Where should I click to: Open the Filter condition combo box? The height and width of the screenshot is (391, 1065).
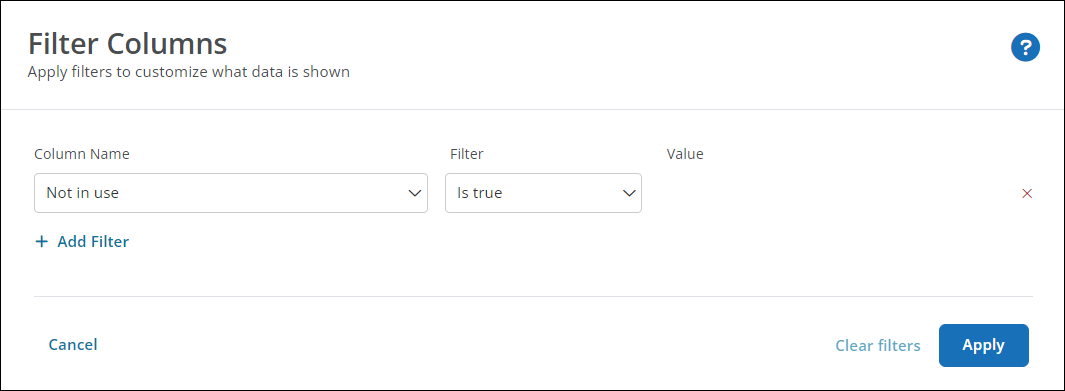coord(543,193)
